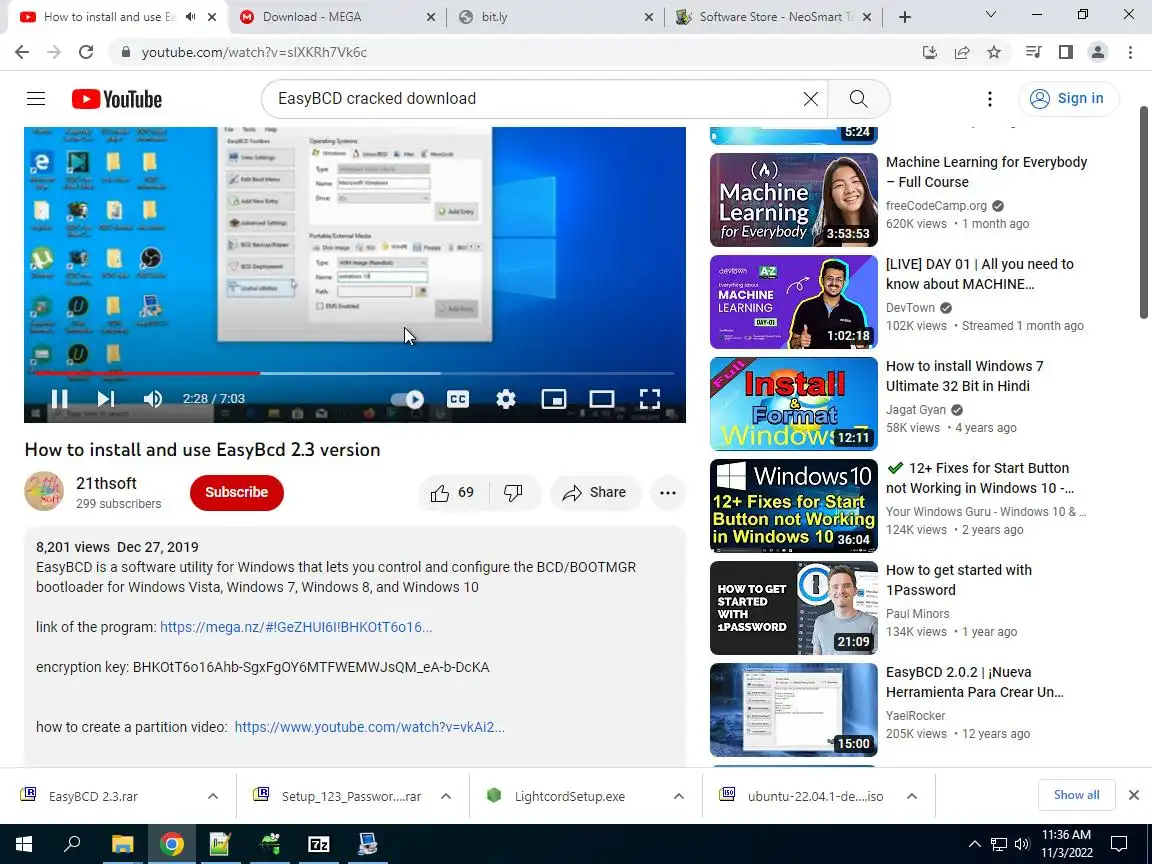Bookmark this page star
1152x864 pixels.
click(x=994, y=52)
